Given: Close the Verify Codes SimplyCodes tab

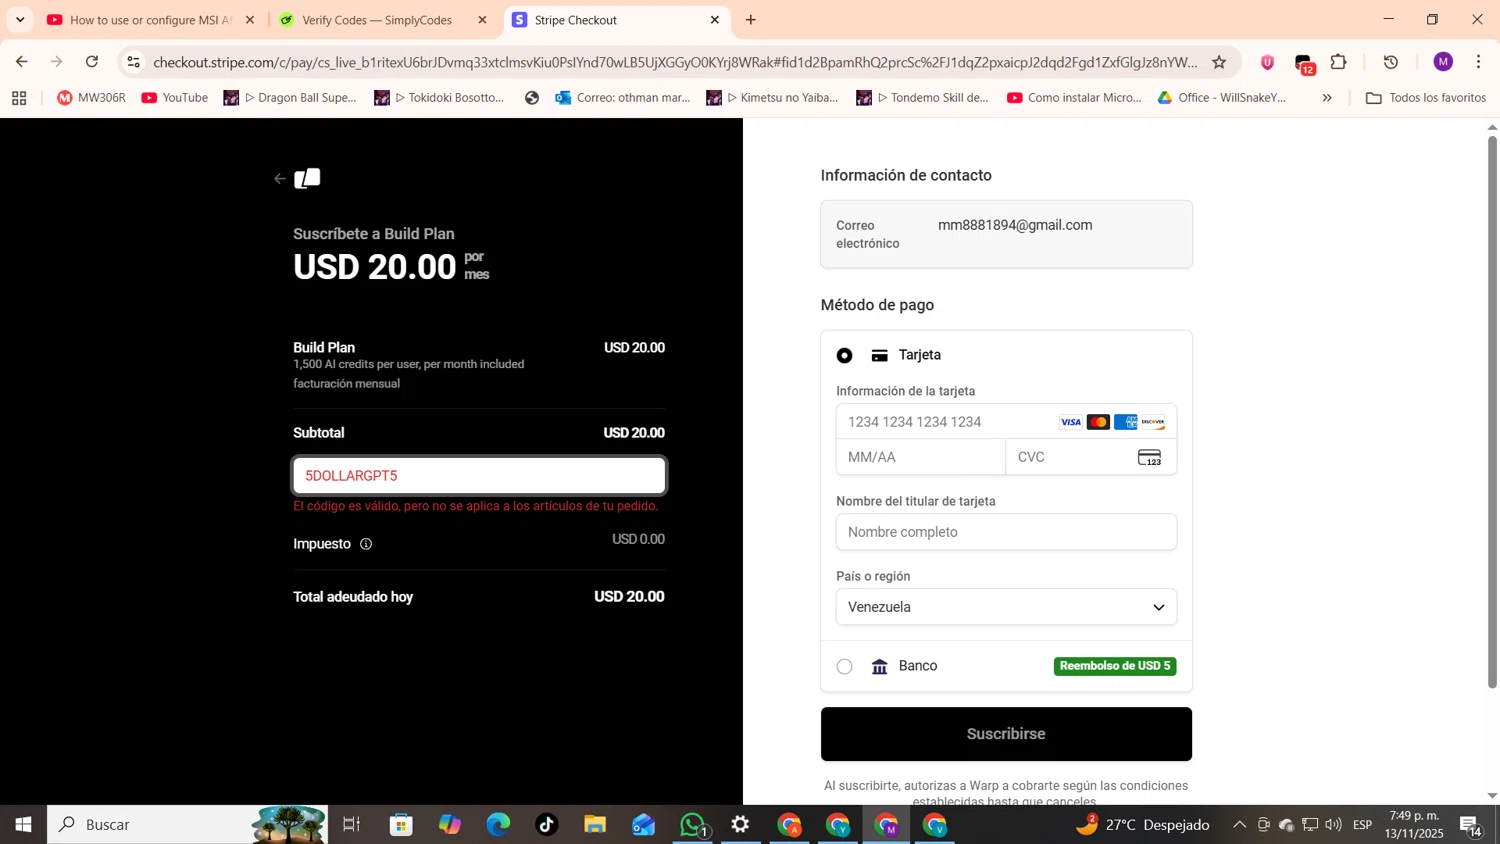Looking at the screenshot, I should (x=482, y=20).
